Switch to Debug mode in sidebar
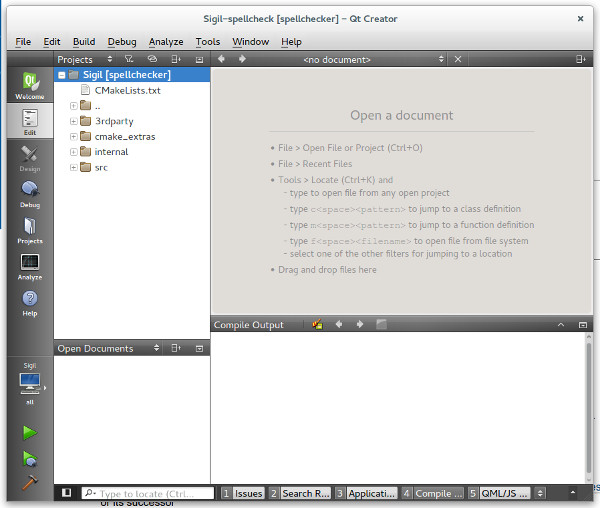 [x=30, y=194]
